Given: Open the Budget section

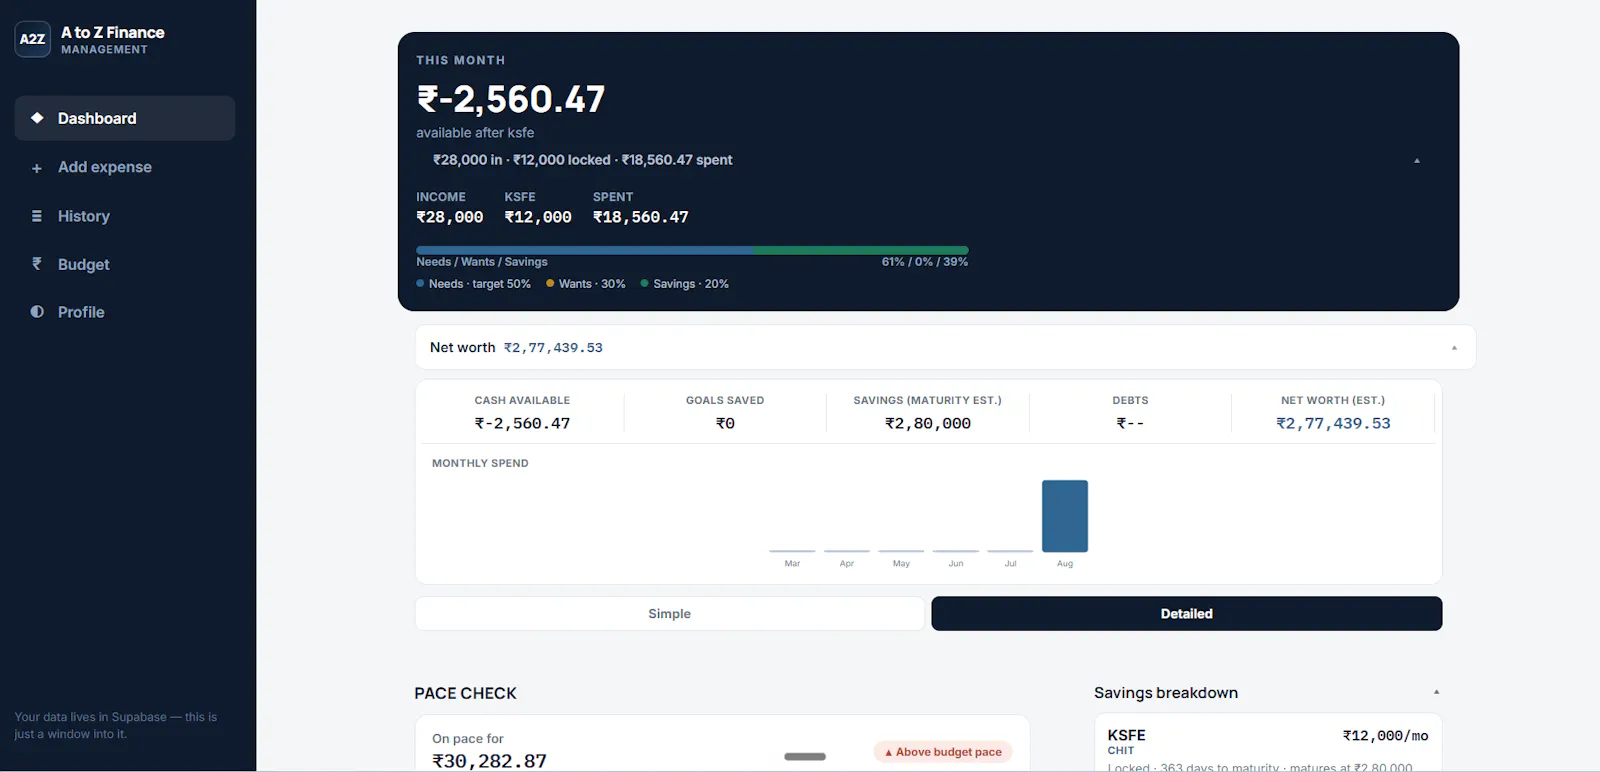Looking at the screenshot, I should [125, 264].
